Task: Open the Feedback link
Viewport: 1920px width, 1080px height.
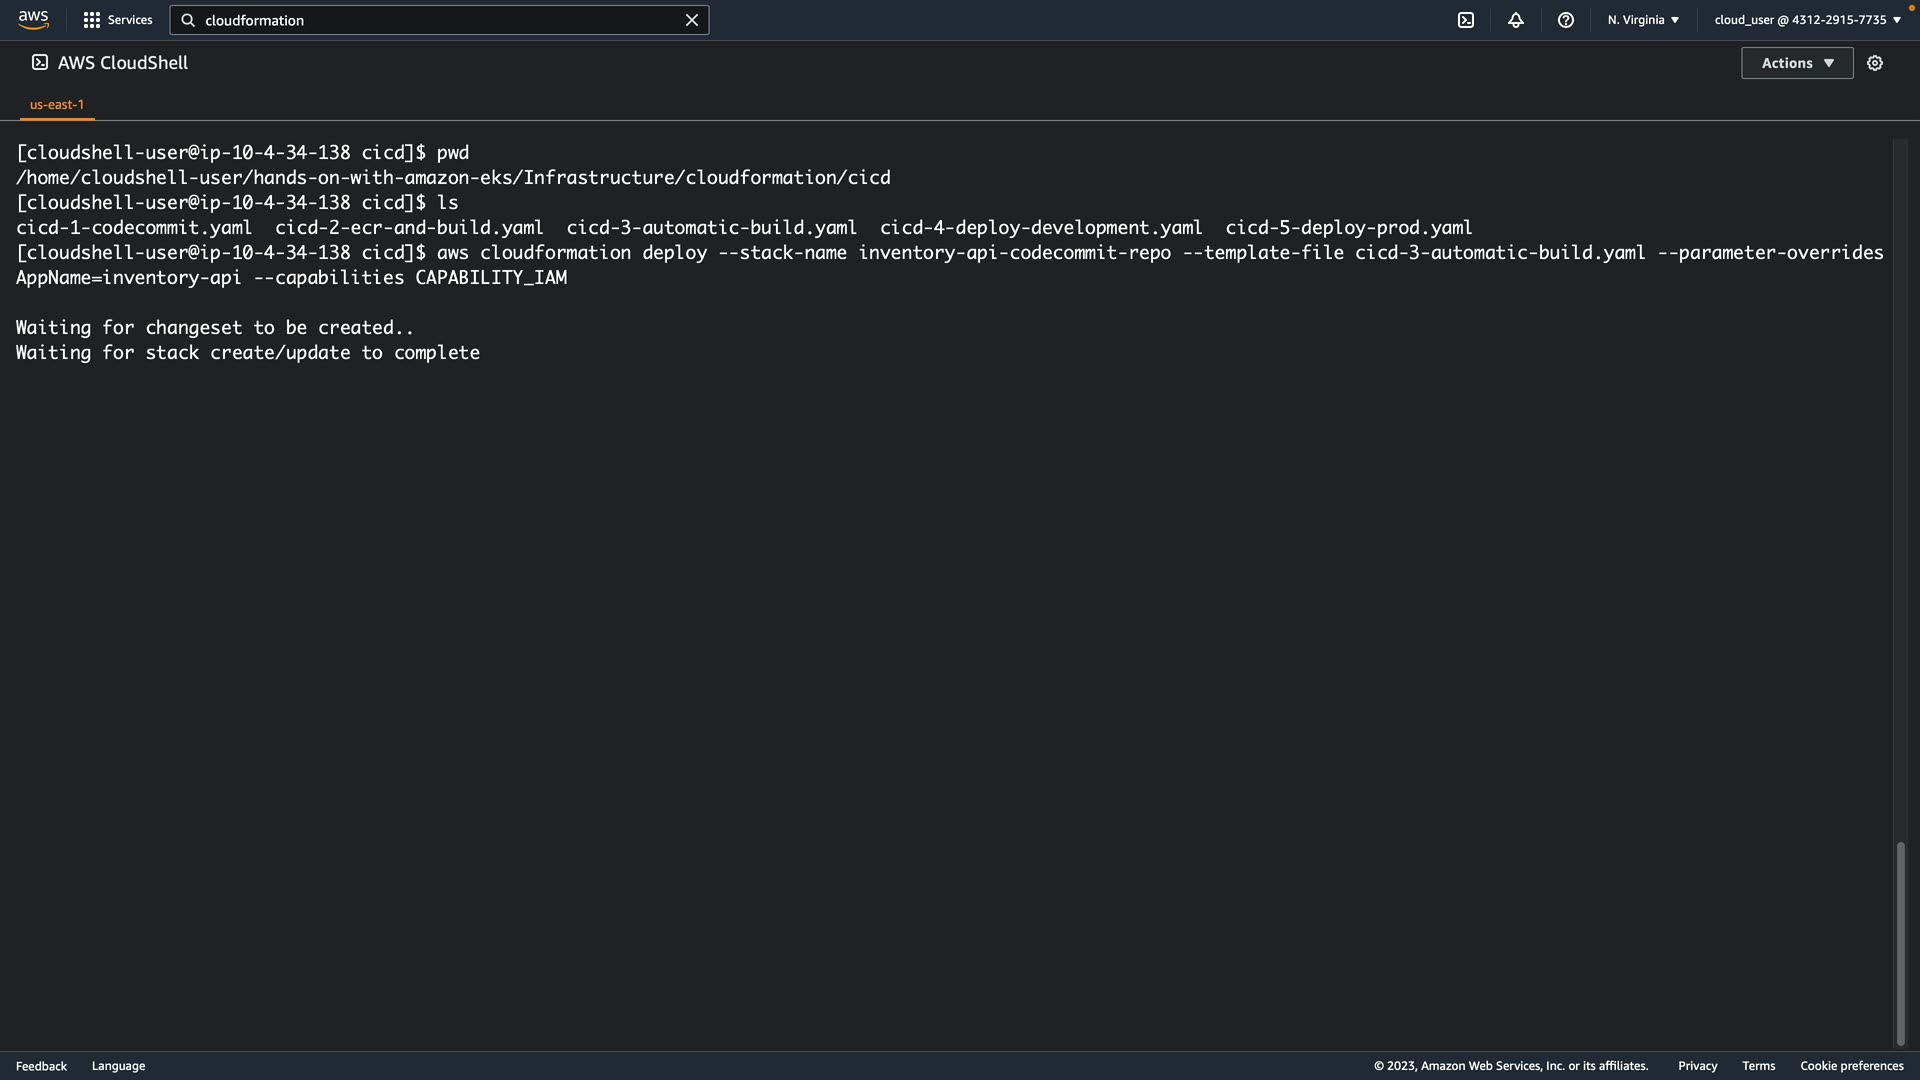Action: (41, 1066)
